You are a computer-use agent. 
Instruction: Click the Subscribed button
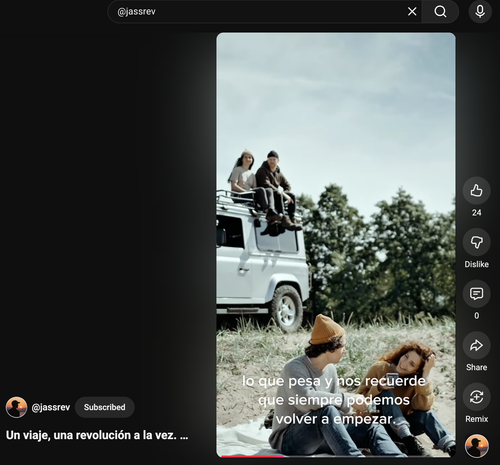[105, 407]
